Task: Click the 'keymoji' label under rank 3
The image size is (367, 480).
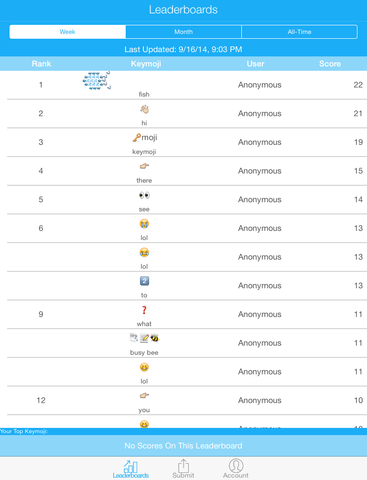Action: 144,152
